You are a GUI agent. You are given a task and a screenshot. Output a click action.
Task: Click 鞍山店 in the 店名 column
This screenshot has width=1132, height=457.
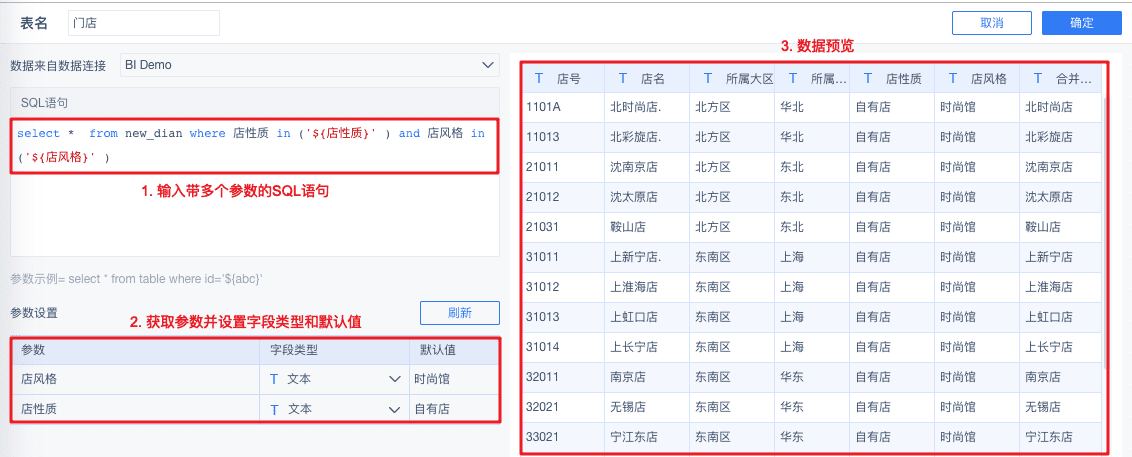pos(647,227)
